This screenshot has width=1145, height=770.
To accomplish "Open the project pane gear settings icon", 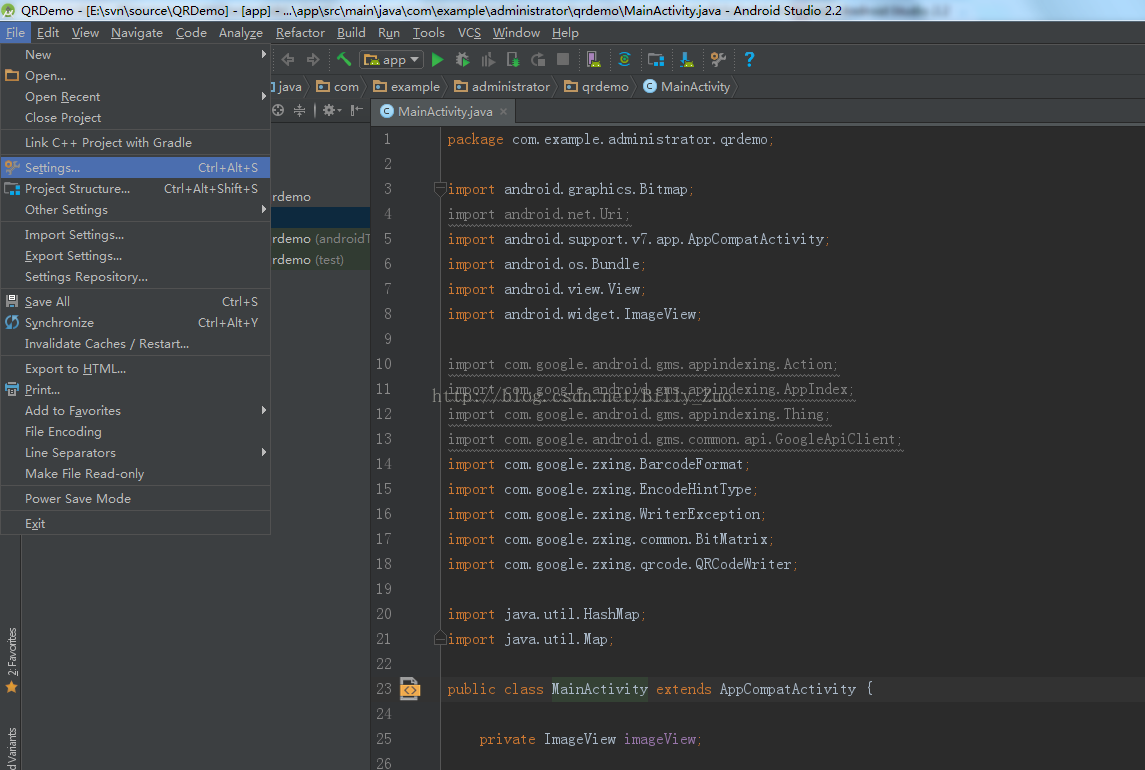I will pyautogui.click(x=330, y=110).
